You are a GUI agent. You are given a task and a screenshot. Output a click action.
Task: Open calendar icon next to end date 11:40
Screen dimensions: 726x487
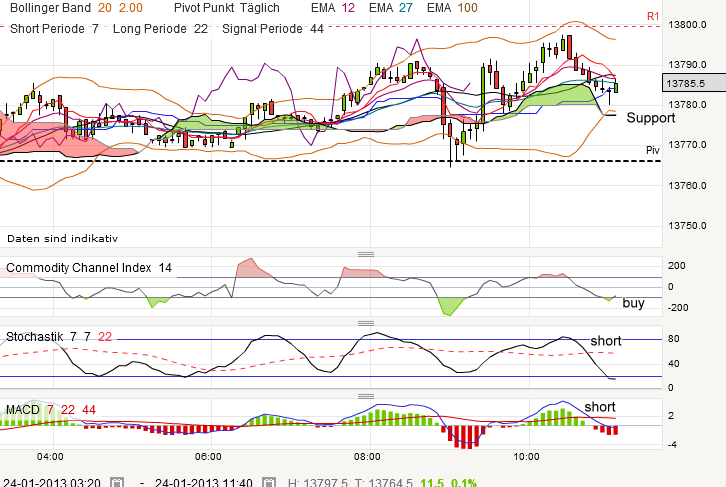click(269, 483)
